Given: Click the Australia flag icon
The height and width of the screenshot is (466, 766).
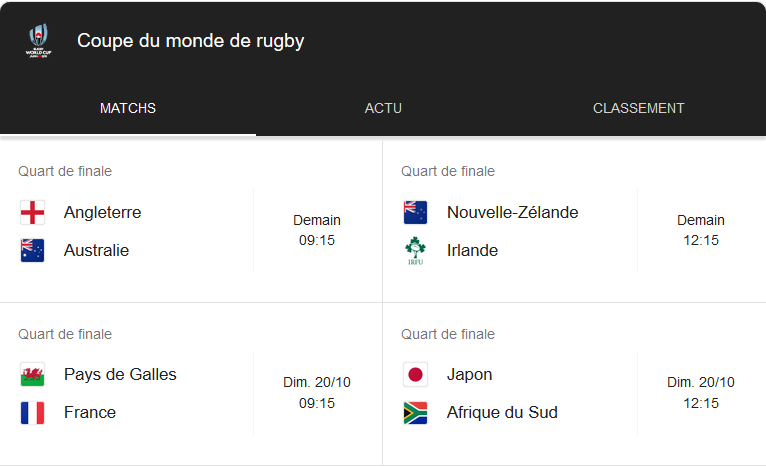Looking at the screenshot, I should [x=32, y=250].
